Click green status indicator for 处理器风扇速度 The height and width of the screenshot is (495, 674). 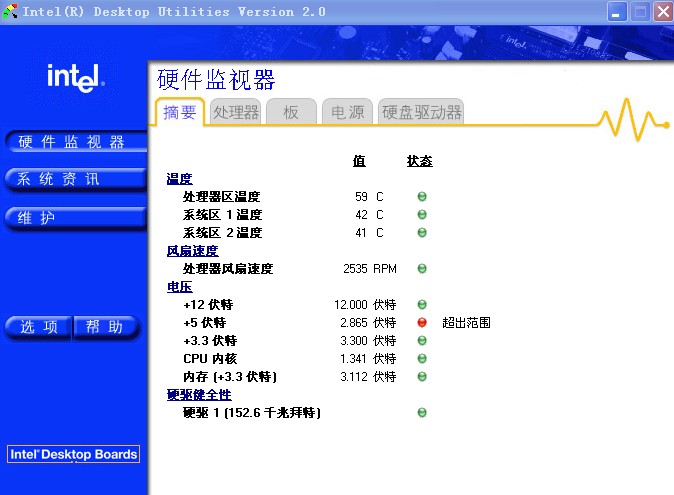pyautogui.click(x=422, y=269)
